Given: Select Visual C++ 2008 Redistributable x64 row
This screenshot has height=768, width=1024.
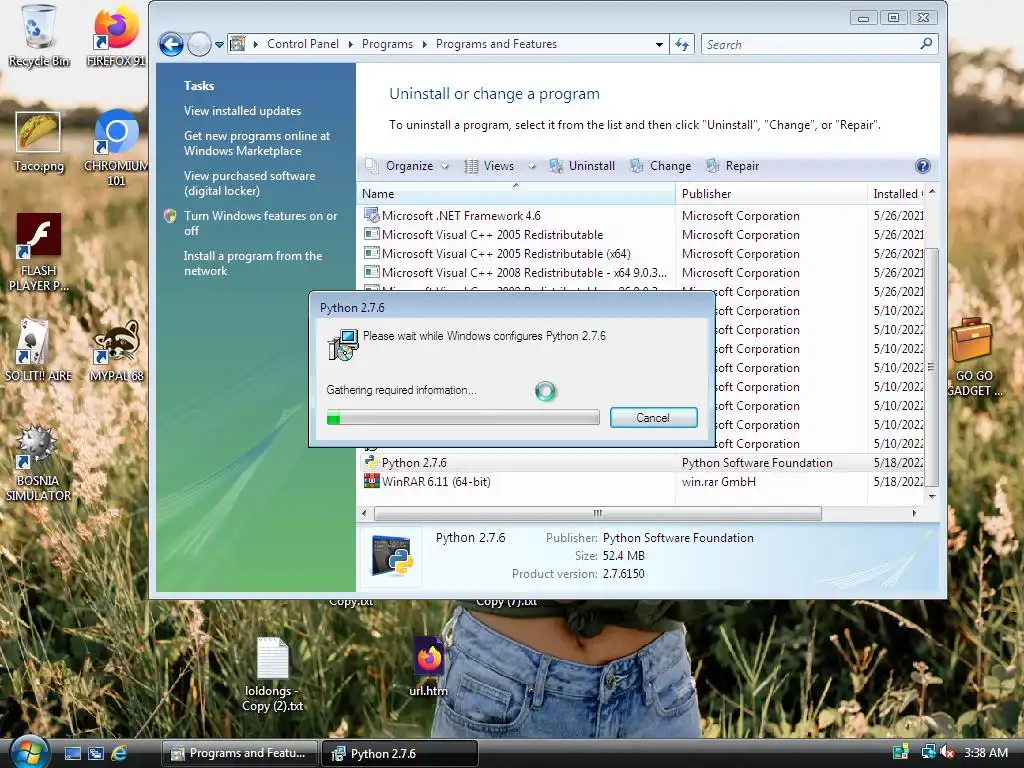Looking at the screenshot, I should 641,272.
